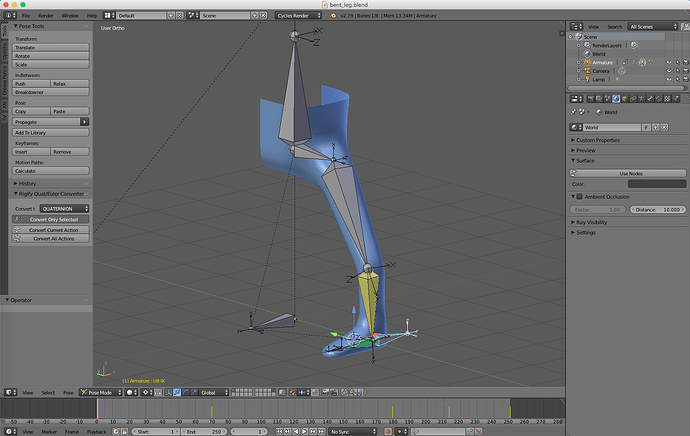Click the Start frame field

156,432
